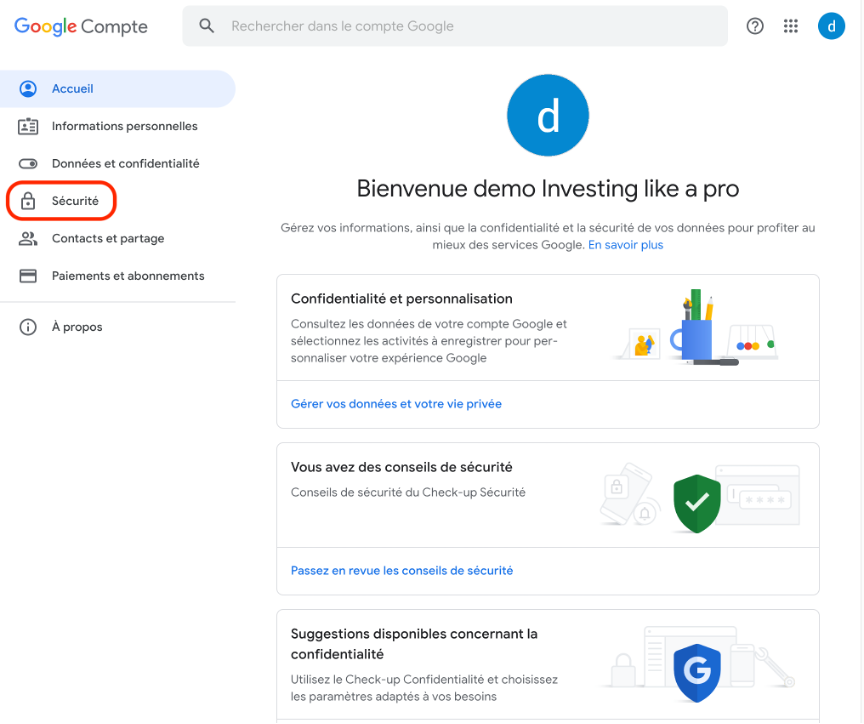The image size is (864, 724).
Task: Open the help question mark icon
Action: tap(755, 26)
